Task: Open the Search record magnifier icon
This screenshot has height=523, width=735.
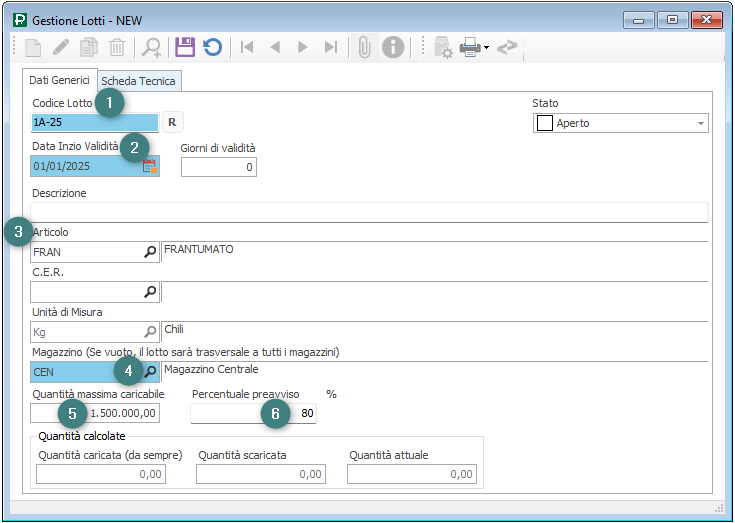Action: (x=152, y=47)
